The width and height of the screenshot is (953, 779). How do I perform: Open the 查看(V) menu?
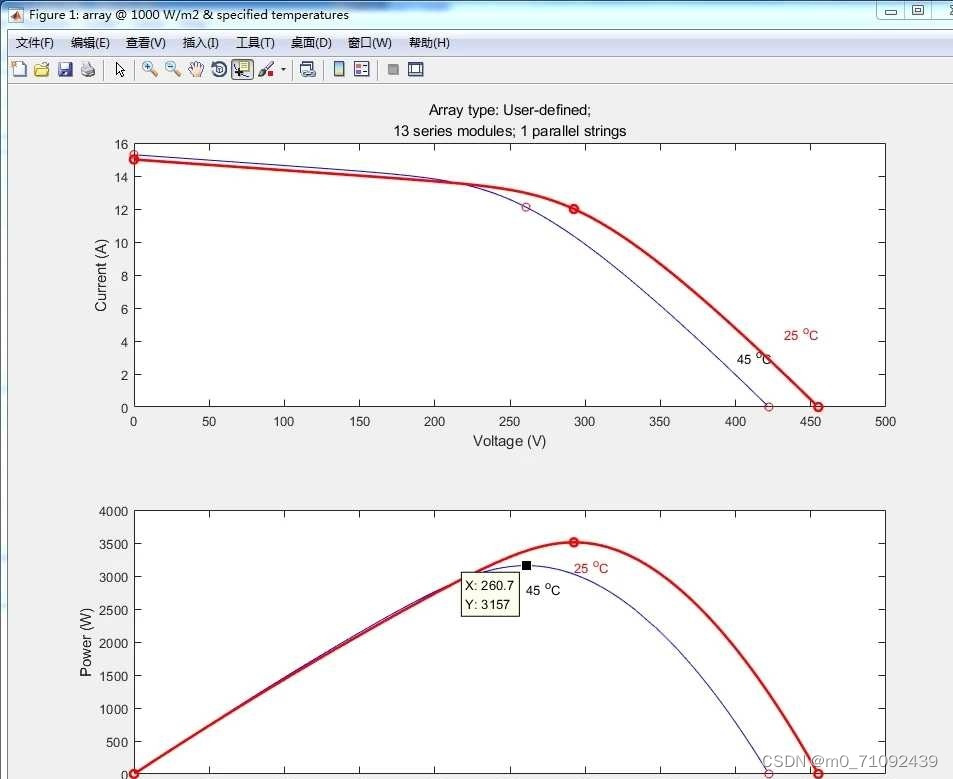(146, 43)
